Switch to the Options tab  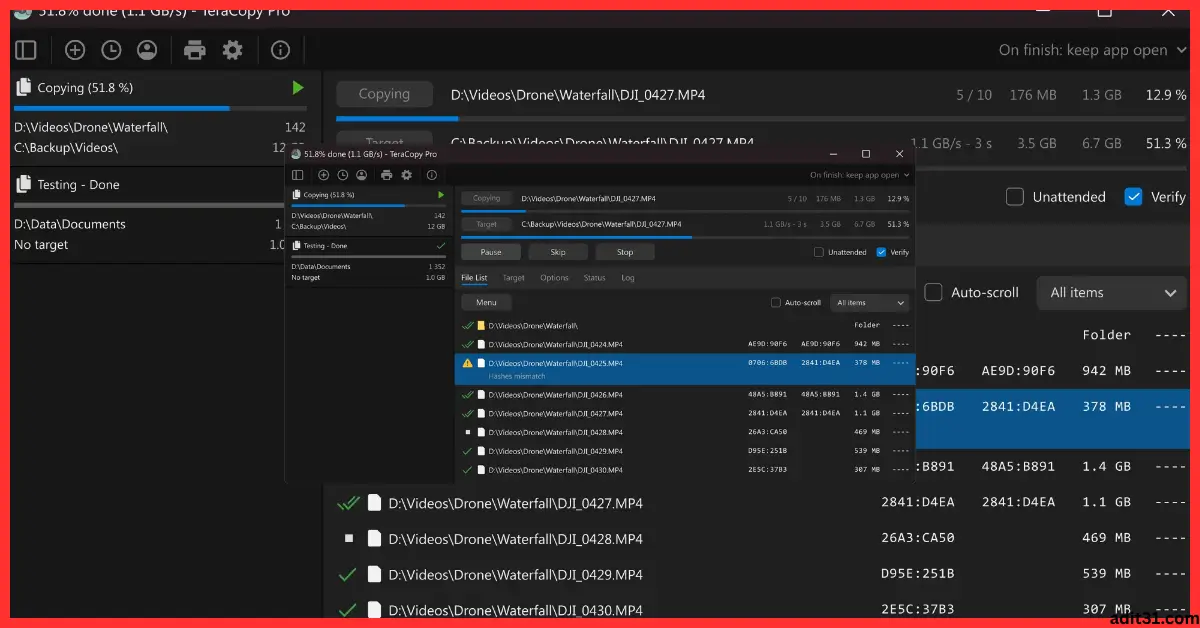point(554,278)
